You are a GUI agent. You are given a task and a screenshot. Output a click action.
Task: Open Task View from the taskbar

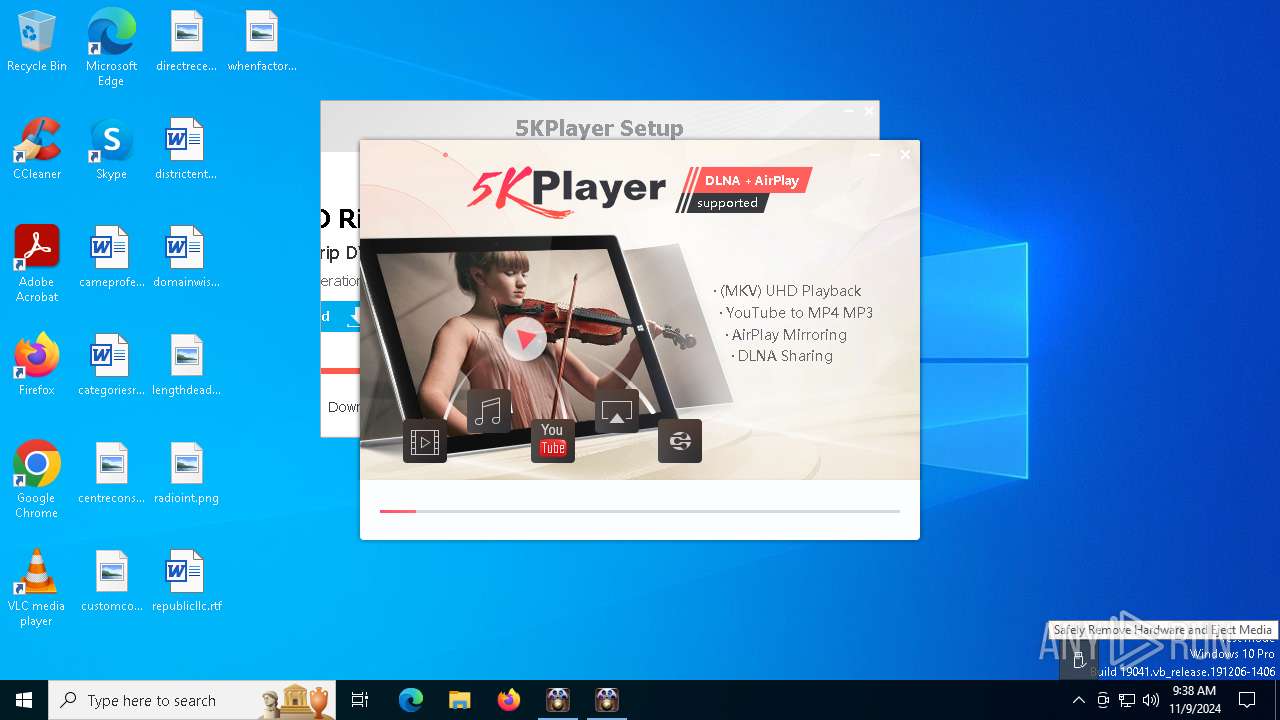tap(360, 700)
